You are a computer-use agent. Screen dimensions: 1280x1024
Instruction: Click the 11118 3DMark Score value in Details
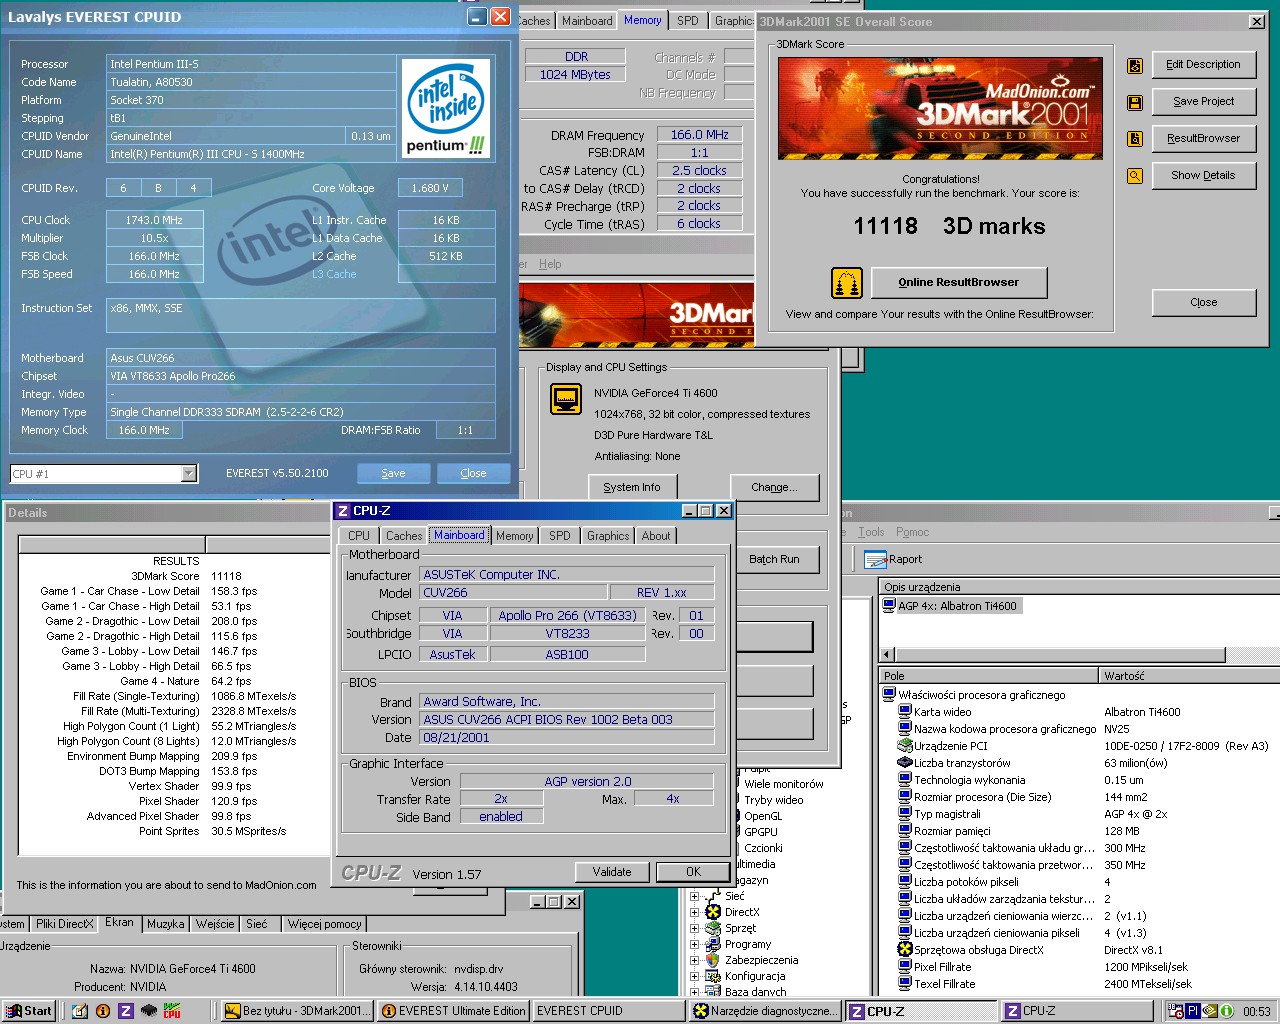pyautogui.click(x=226, y=576)
